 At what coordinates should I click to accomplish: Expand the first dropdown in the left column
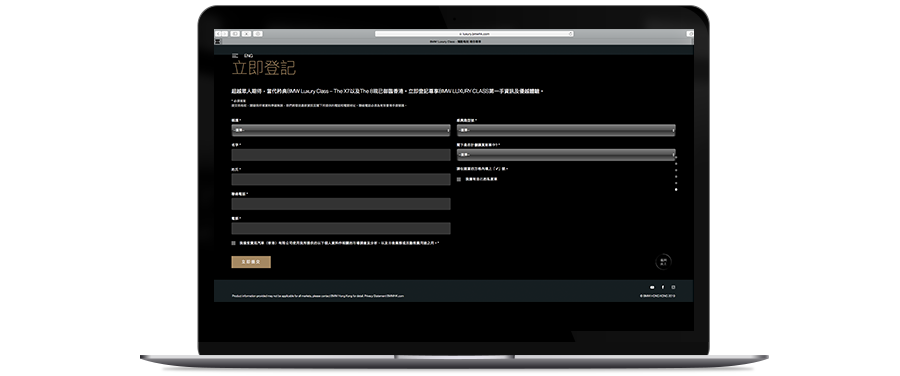(341, 130)
